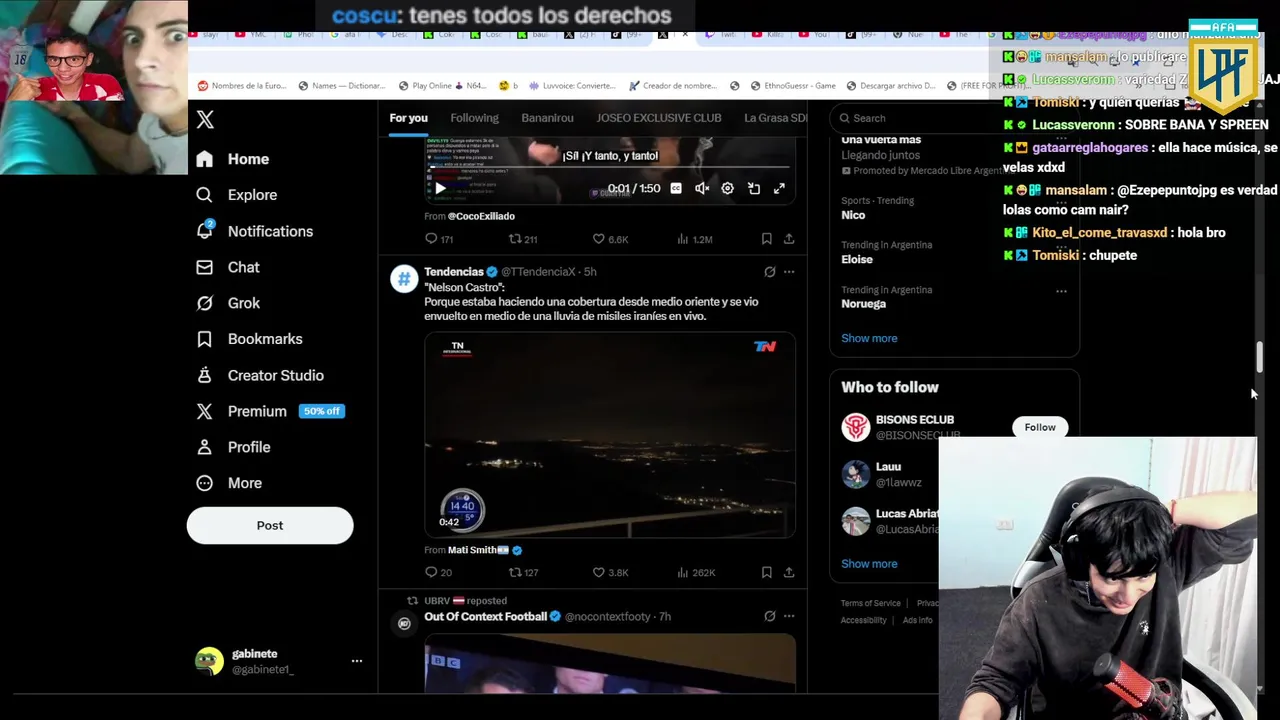Open the Terms of Service link
Screen dimensions: 1280x720
[x=870, y=603]
